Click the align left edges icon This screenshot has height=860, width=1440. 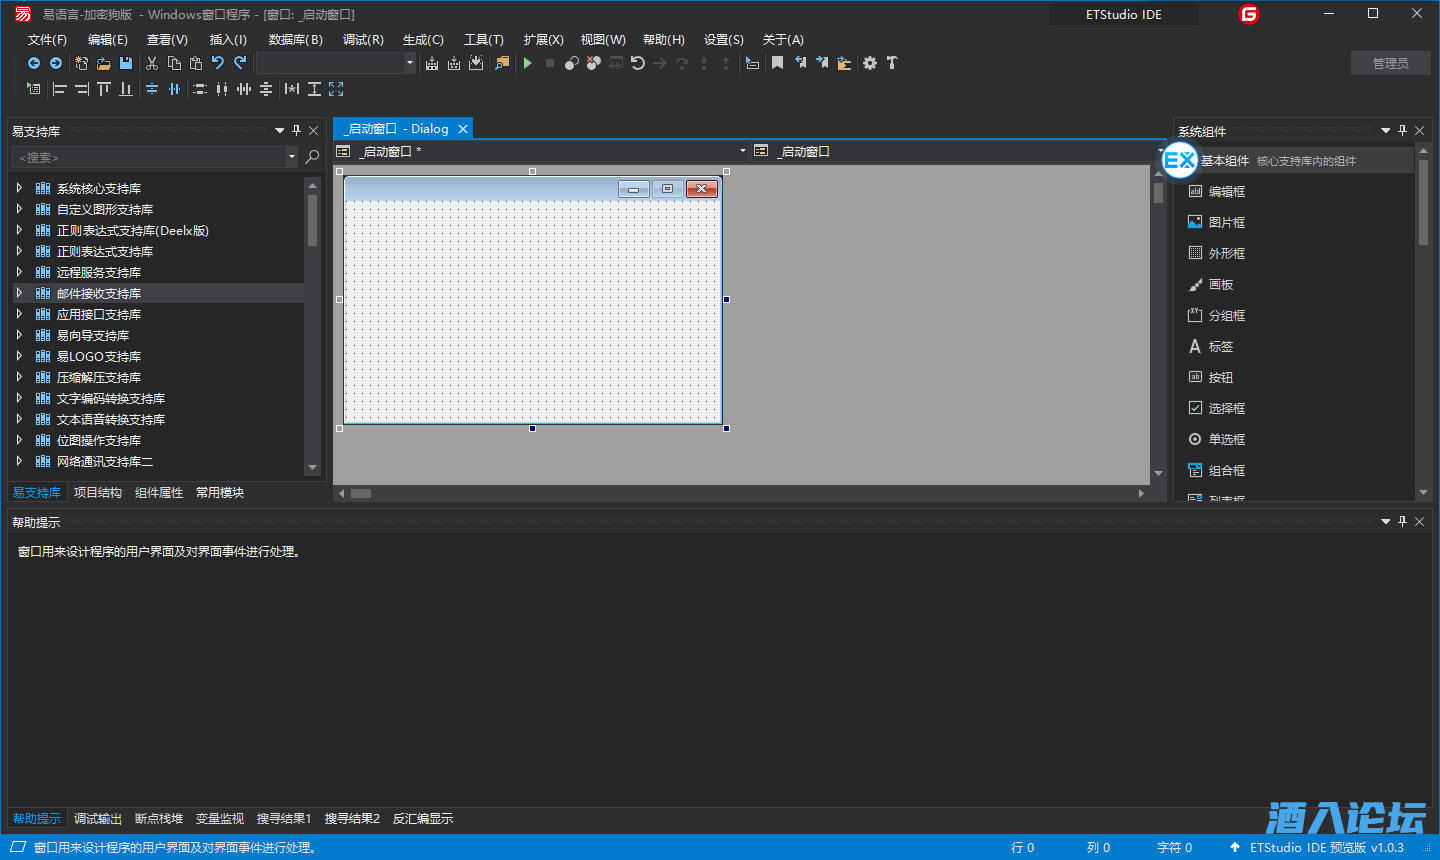pos(59,89)
